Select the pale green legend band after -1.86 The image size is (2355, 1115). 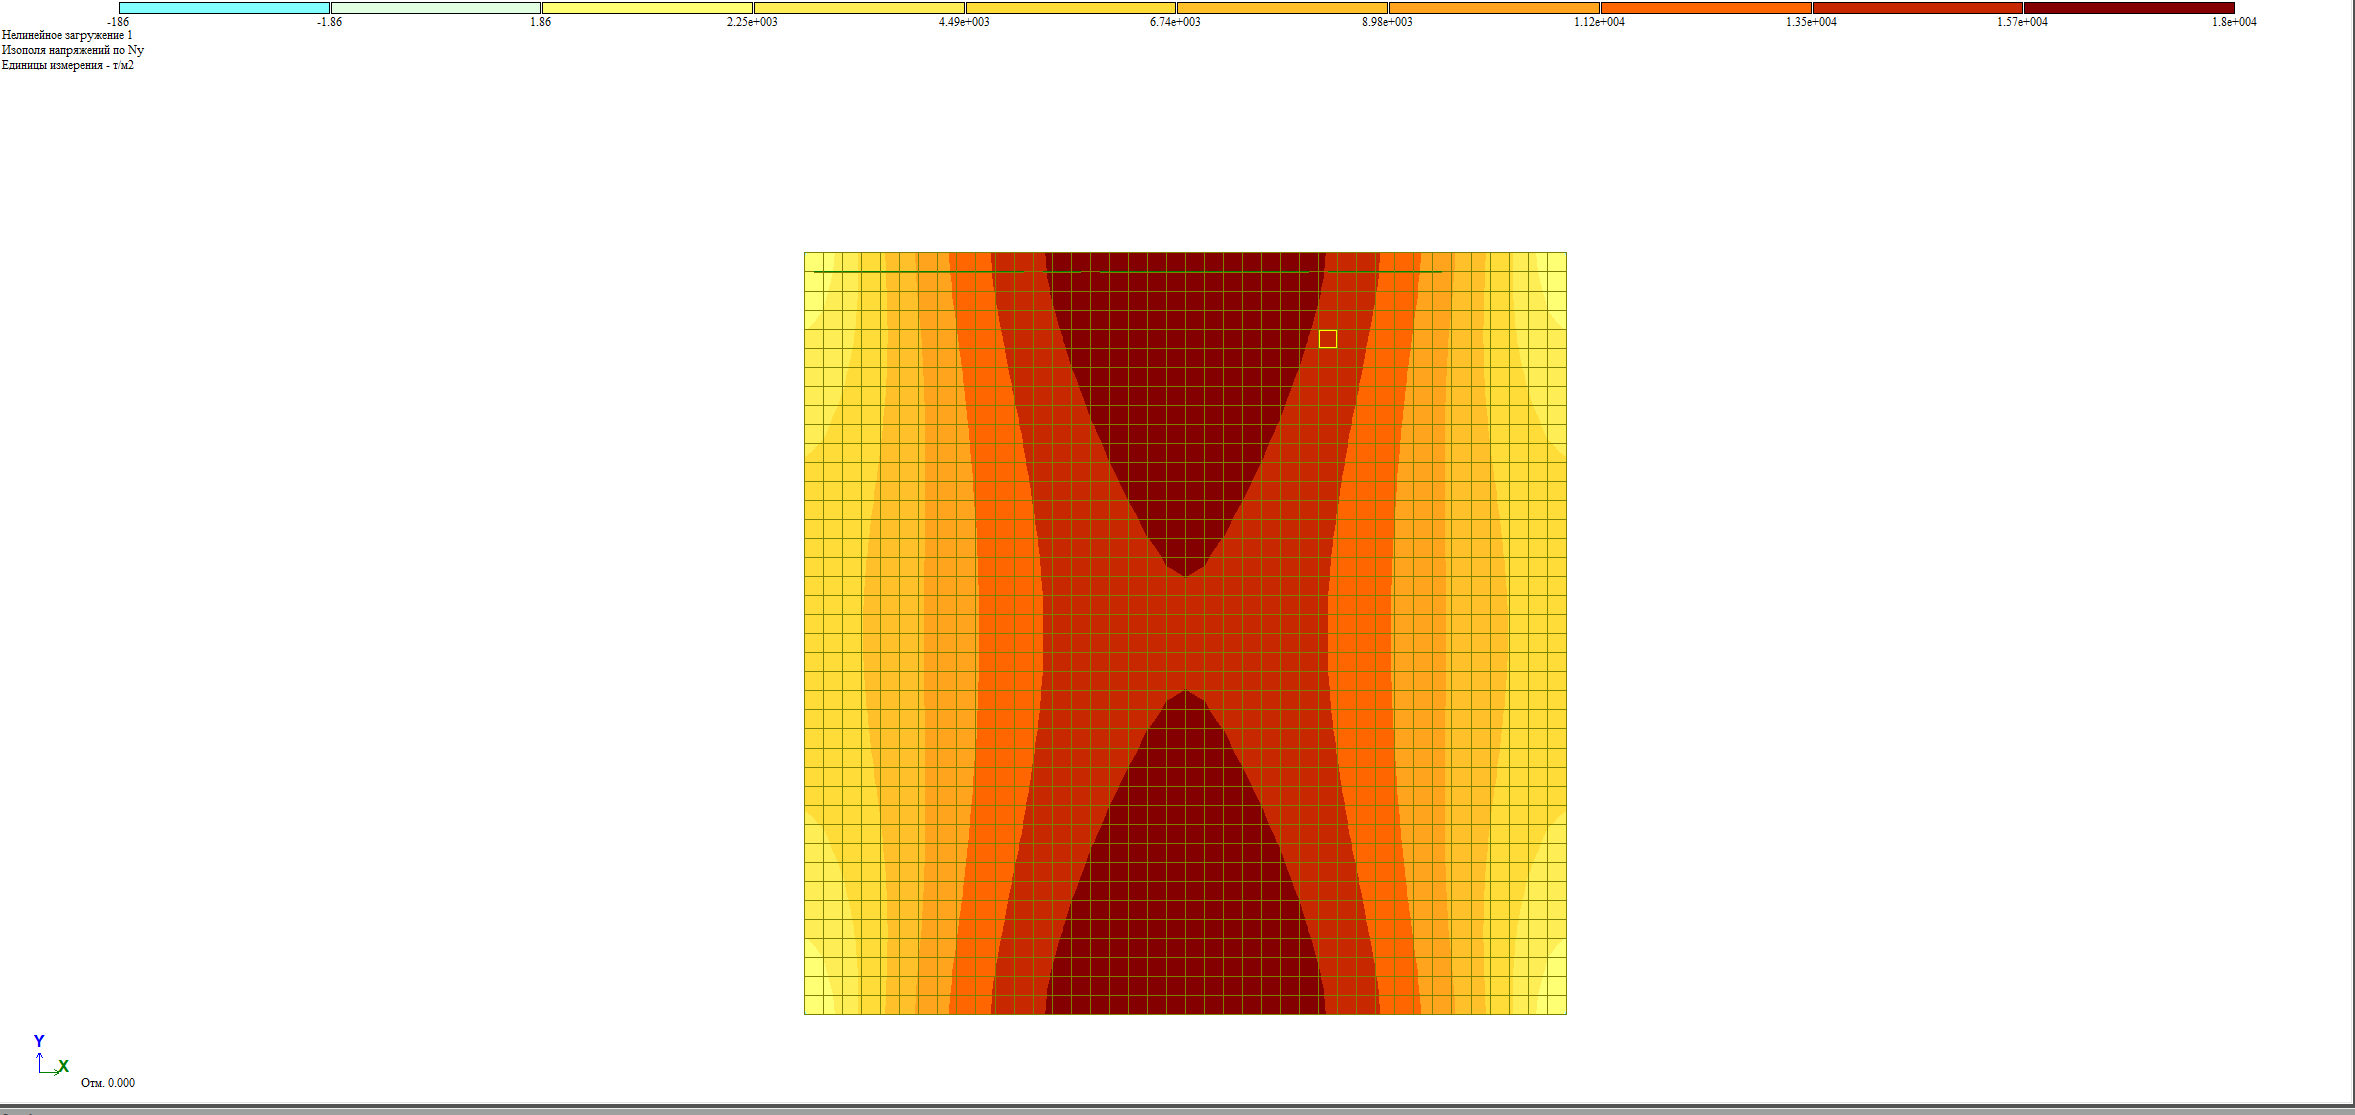click(436, 8)
